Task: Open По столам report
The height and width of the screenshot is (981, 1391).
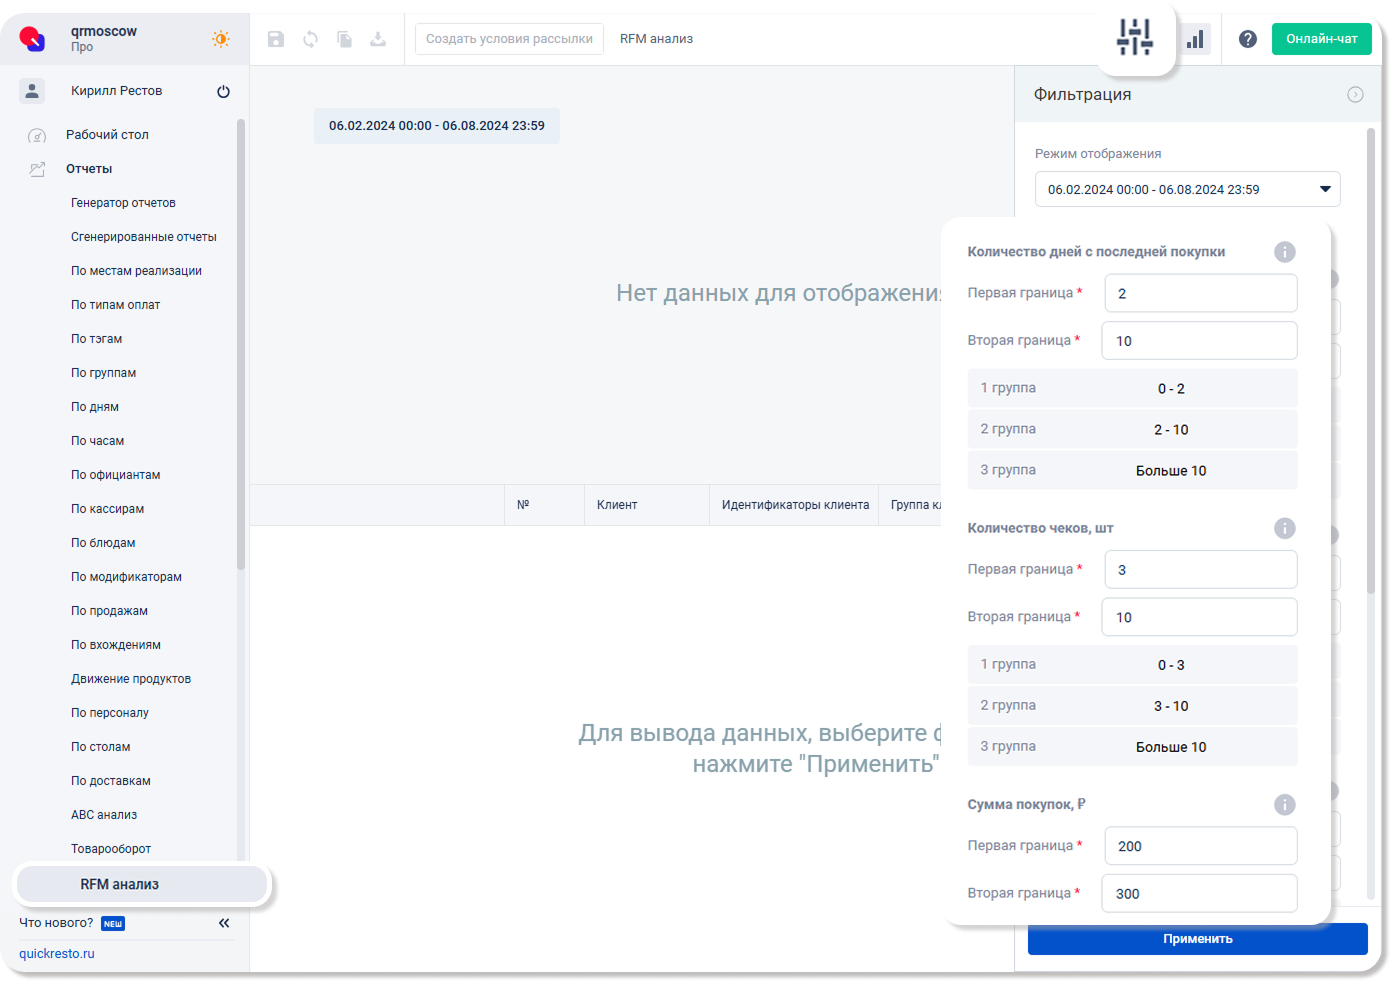Action: point(100,747)
